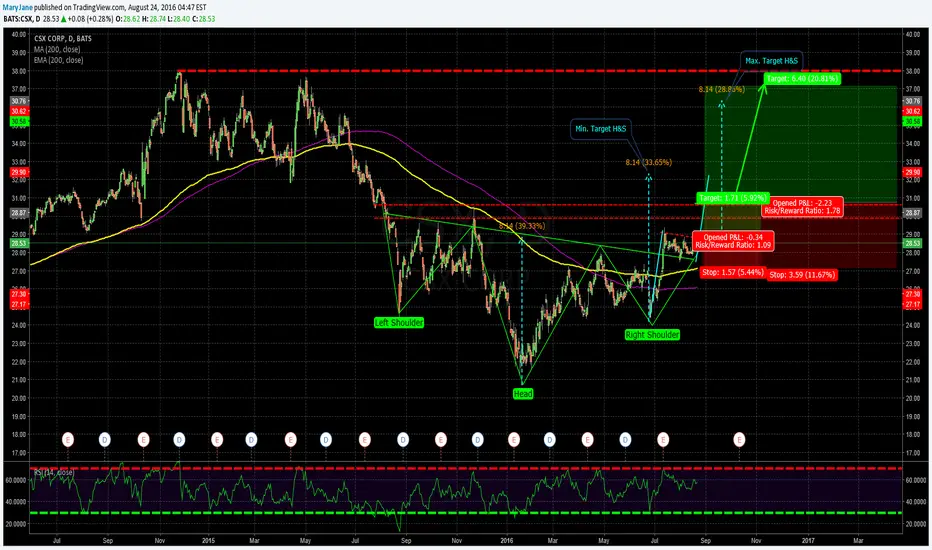This screenshot has width=932, height=550.
Task: Open the earnings E marker in October 2015
Action: coord(440,440)
